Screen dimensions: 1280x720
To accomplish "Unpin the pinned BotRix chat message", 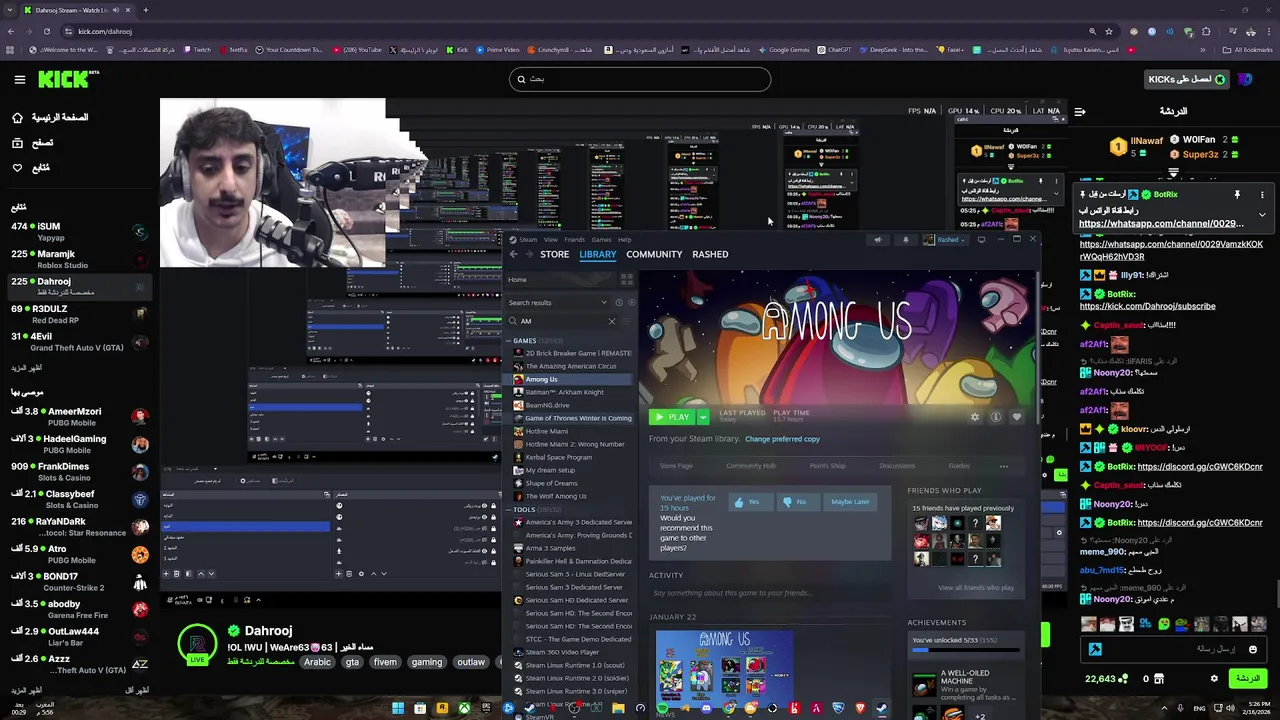I will (1237, 195).
